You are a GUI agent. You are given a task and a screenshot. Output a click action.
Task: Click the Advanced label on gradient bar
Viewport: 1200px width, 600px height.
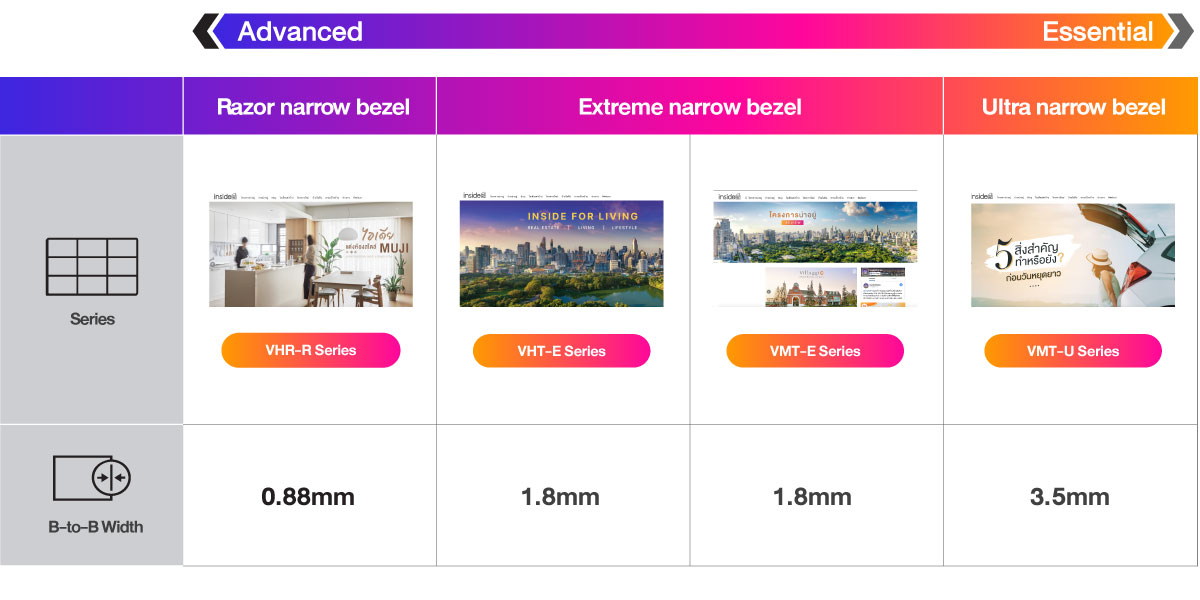coord(300,31)
